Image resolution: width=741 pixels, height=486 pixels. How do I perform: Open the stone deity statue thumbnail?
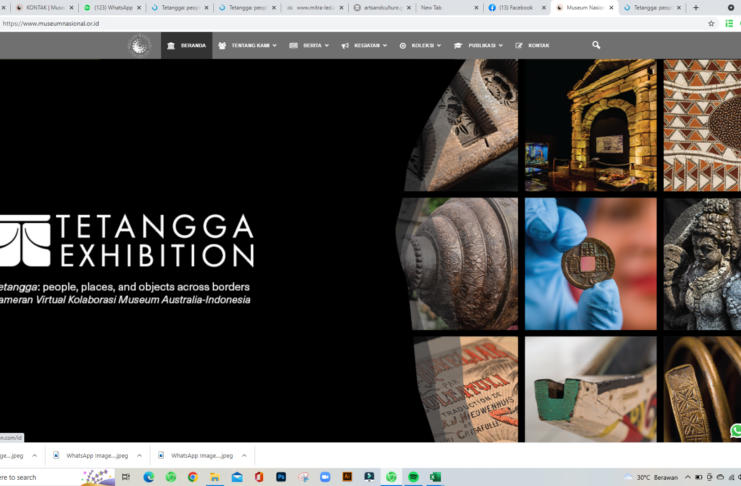pos(702,264)
